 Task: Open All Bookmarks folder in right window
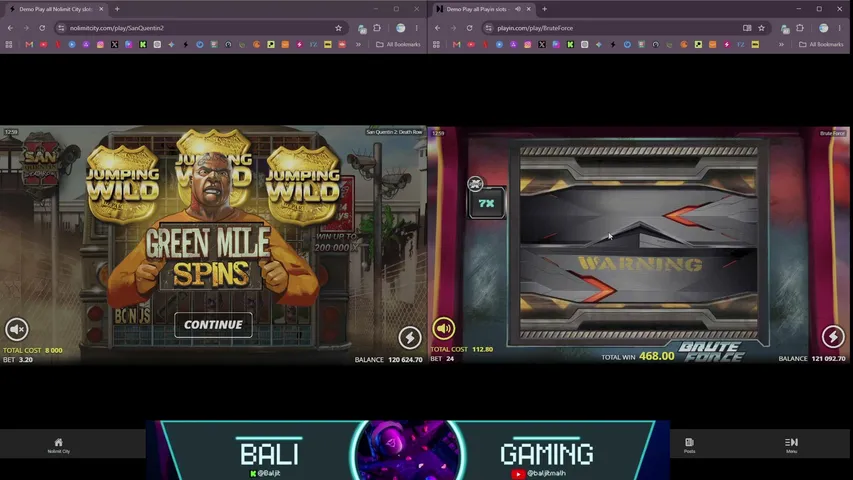pos(821,45)
